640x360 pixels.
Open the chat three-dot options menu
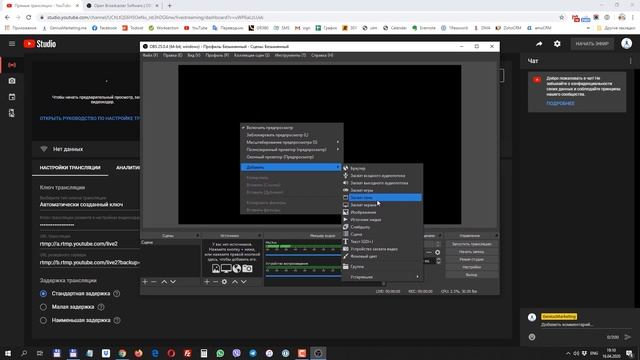(x=631, y=61)
